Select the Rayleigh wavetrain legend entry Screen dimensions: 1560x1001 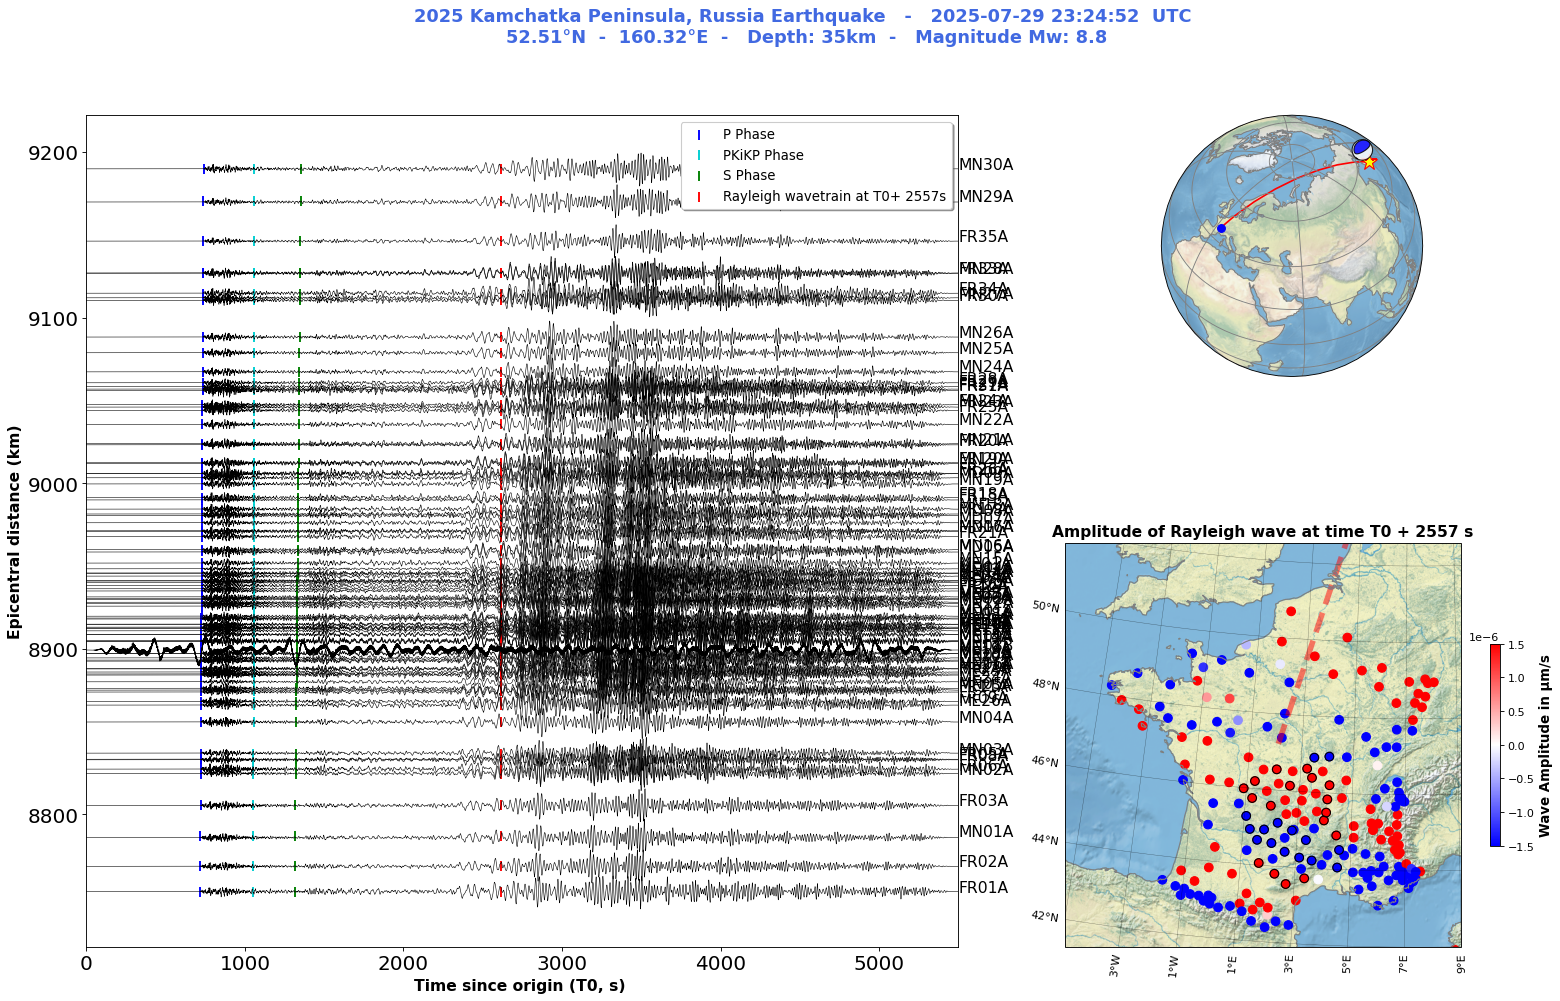click(x=833, y=196)
